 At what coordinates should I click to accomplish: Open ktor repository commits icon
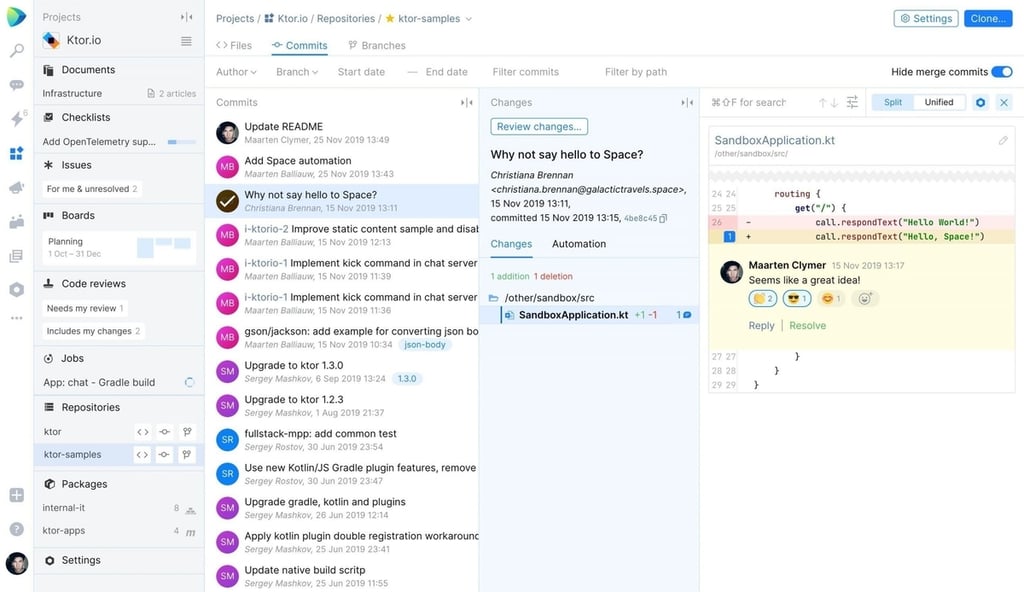(x=165, y=432)
